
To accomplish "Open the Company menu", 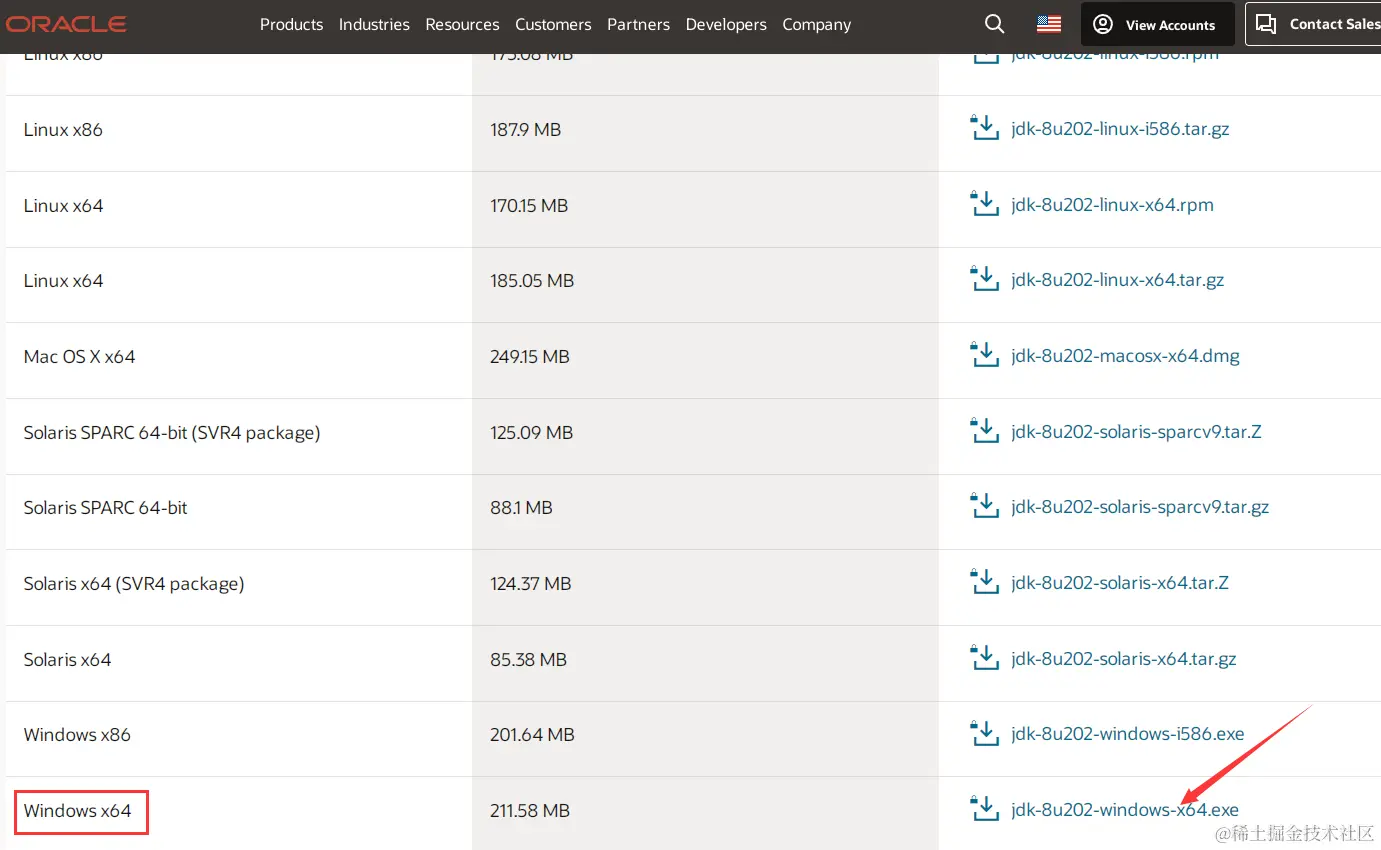I will [816, 24].
